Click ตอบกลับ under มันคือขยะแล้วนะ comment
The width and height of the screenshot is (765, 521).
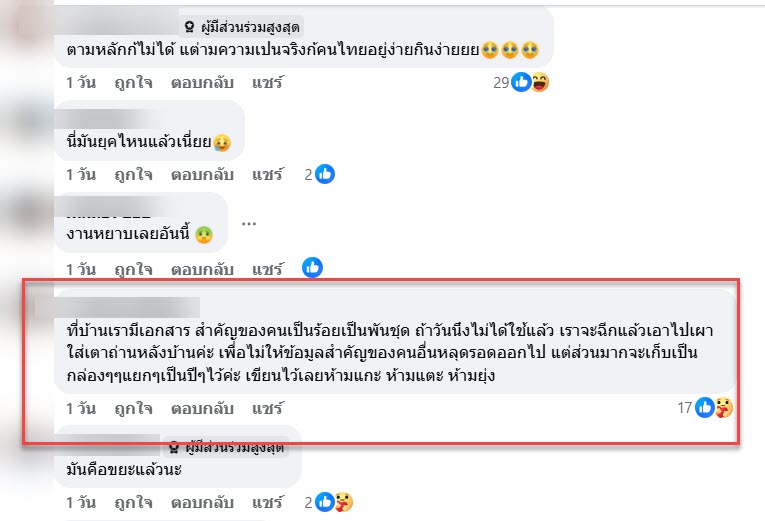point(202,502)
